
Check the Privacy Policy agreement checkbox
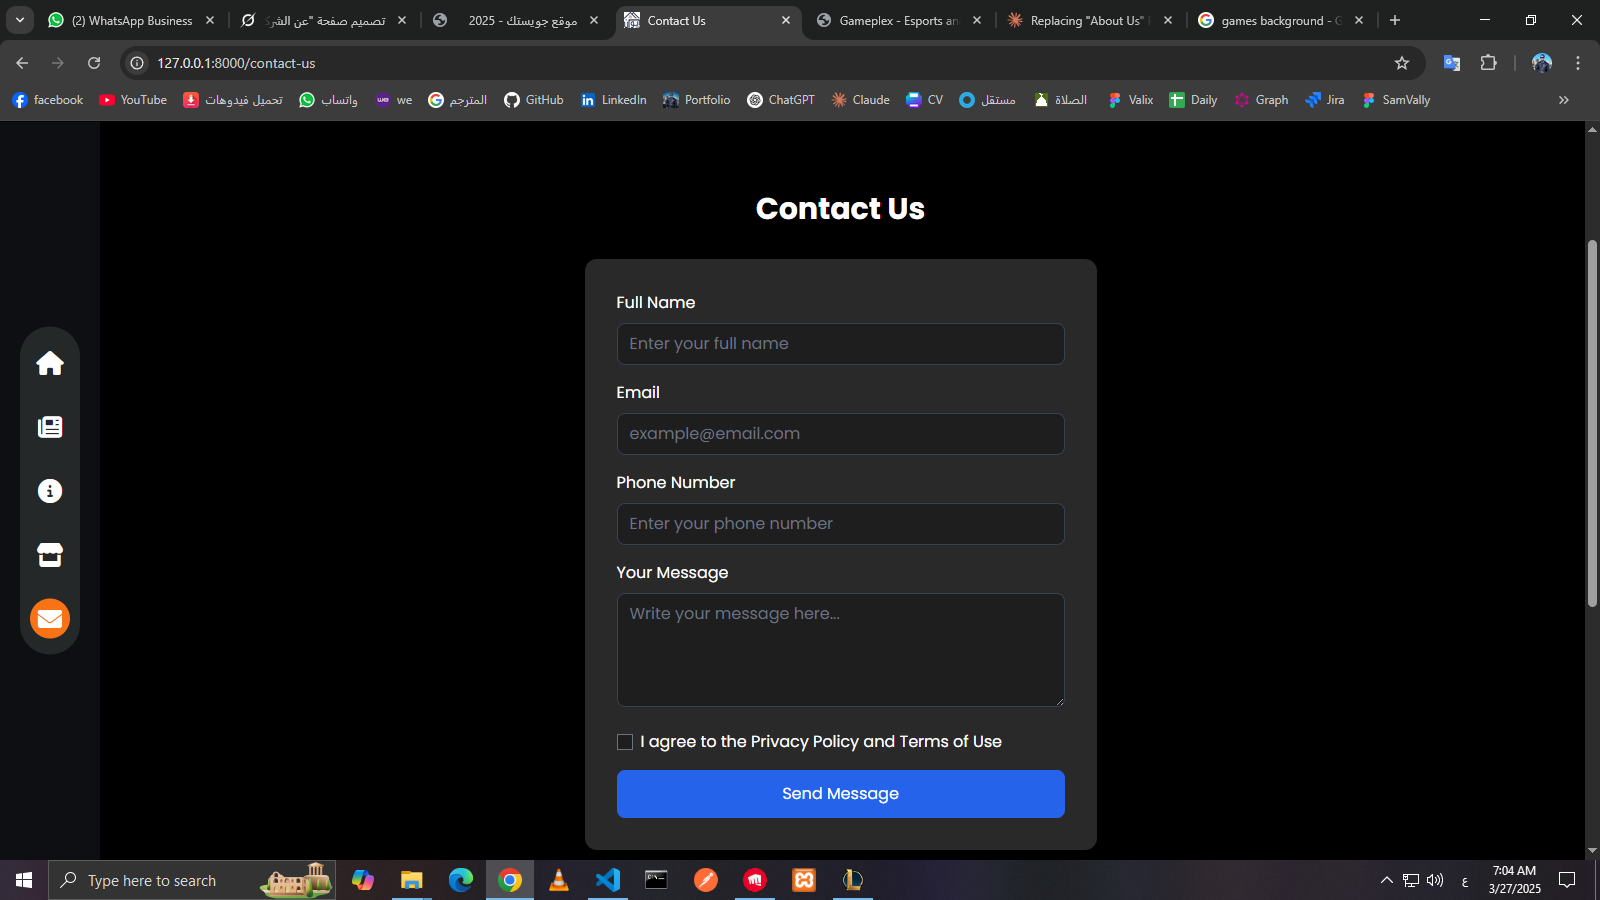(x=625, y=742)
